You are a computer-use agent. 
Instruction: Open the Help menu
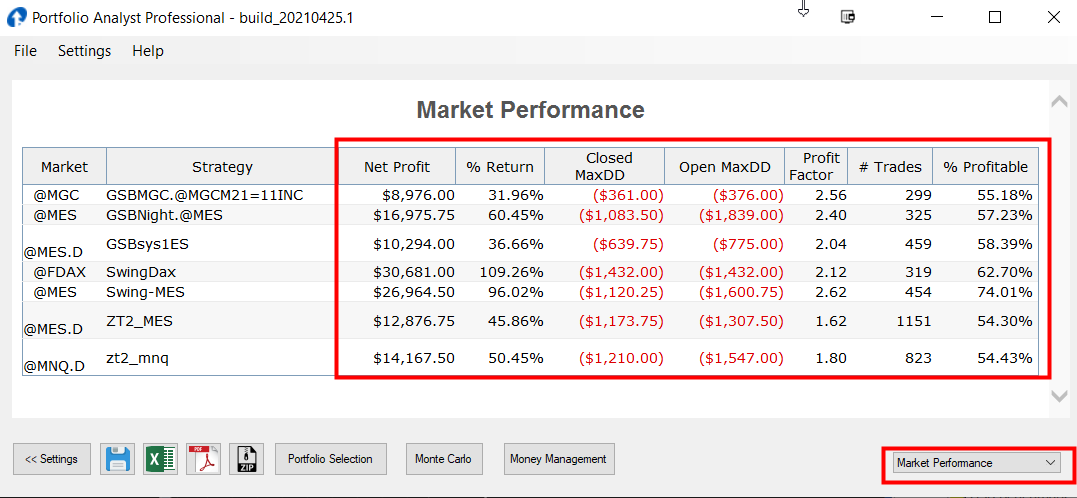pyautogui.click(x=147, y=51)
